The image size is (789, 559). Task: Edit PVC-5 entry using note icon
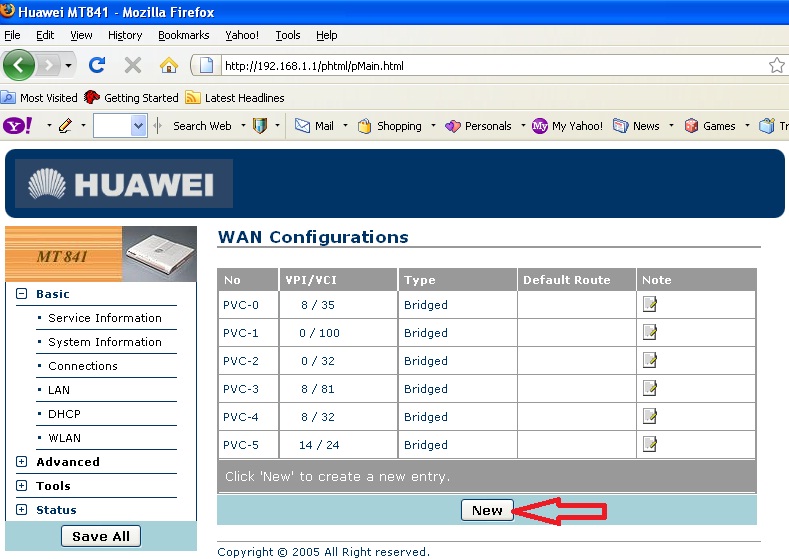pos(650,445)
